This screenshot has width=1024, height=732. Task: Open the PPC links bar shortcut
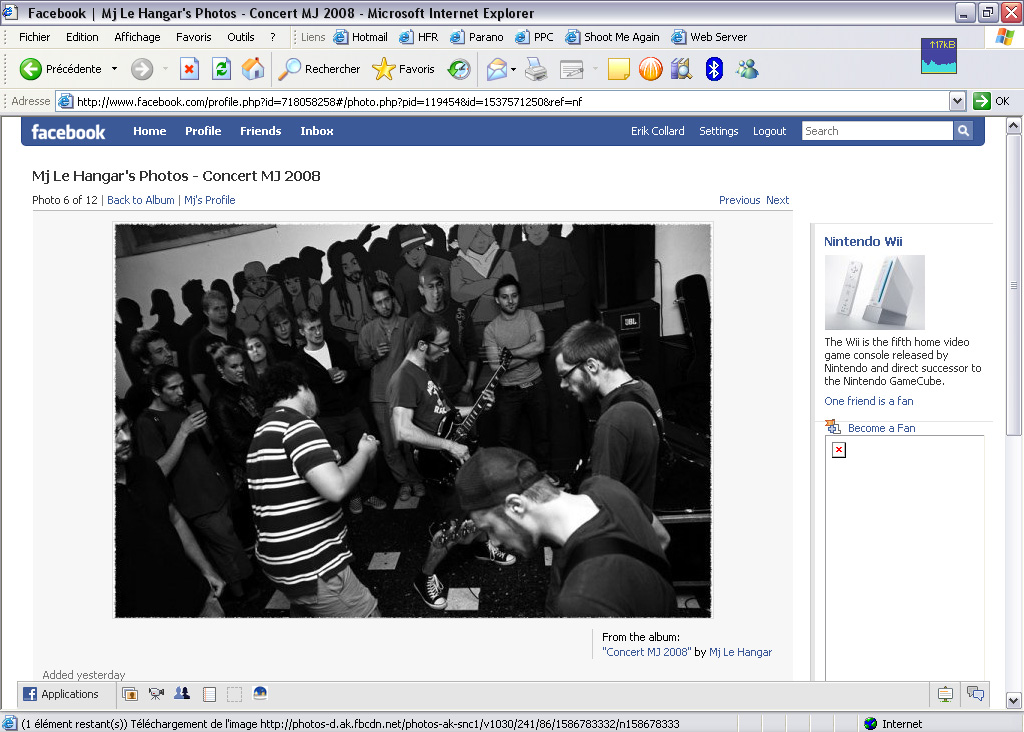534,37
